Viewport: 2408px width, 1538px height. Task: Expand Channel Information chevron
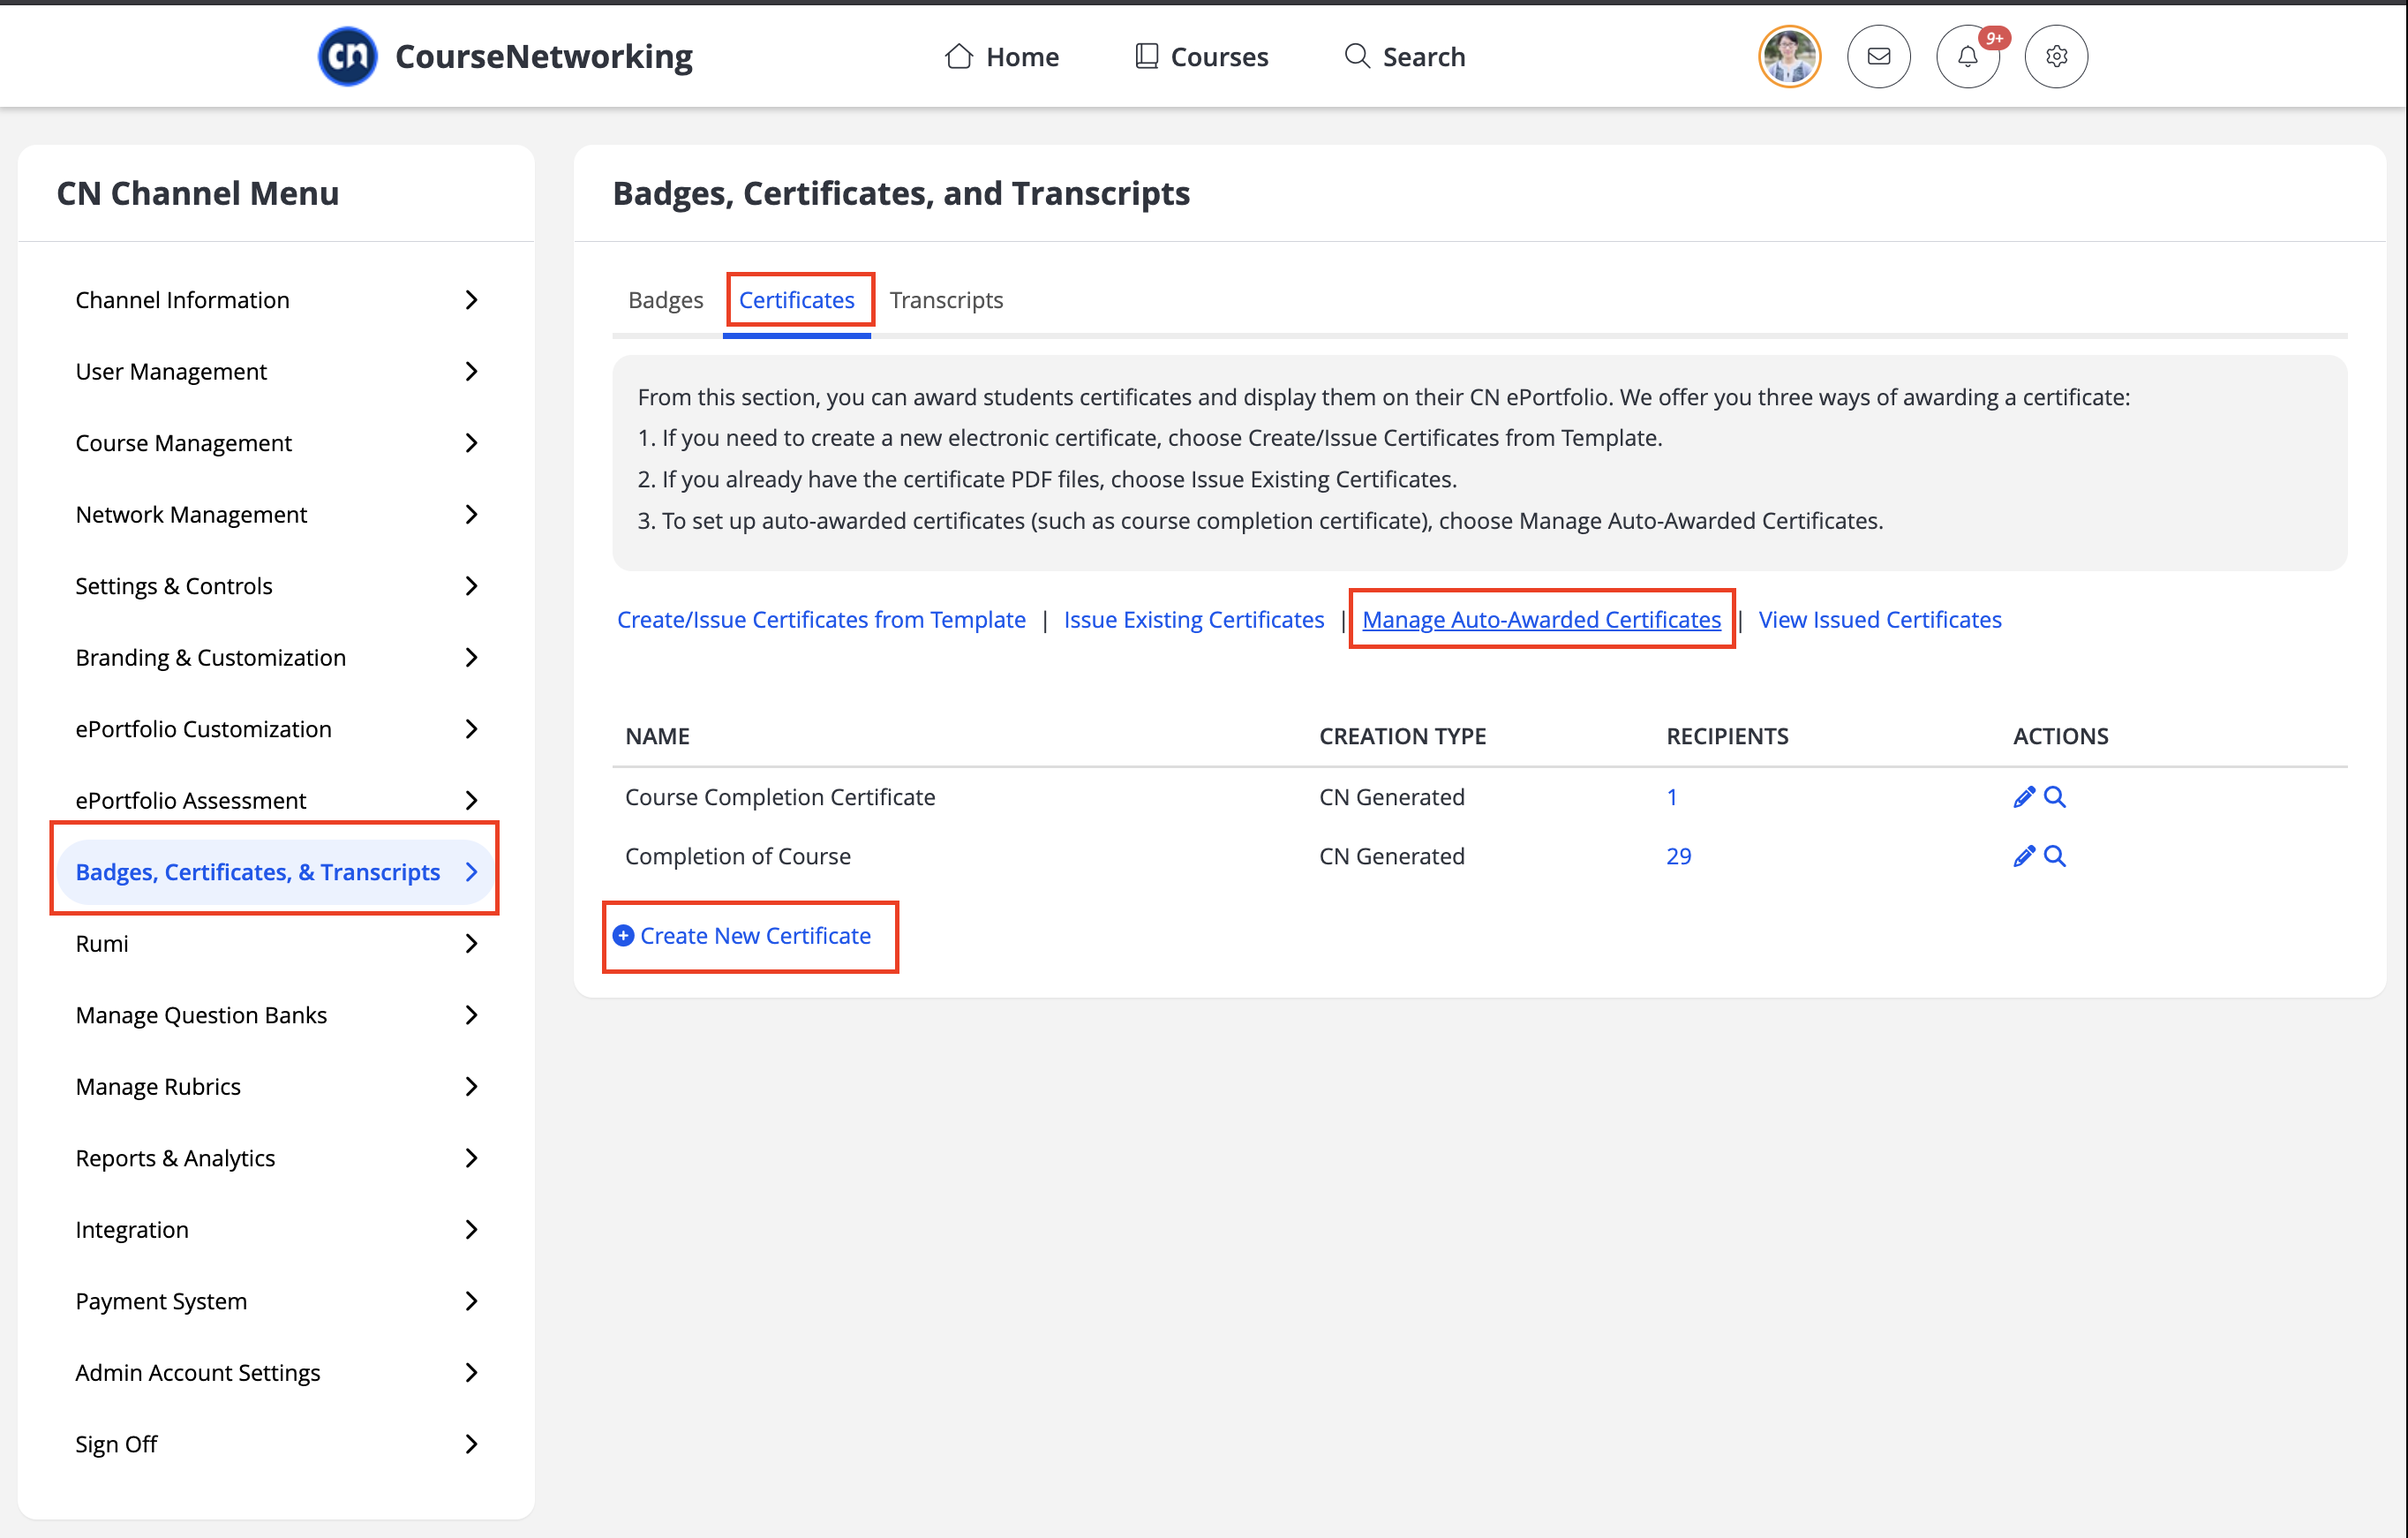(472, 300)
